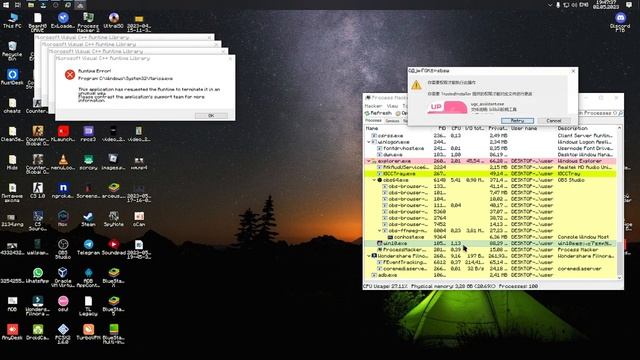The width and height of the screenshot is (640, 360).
Task: Click Cancel in the permission dialog
Action: [553, 121]
